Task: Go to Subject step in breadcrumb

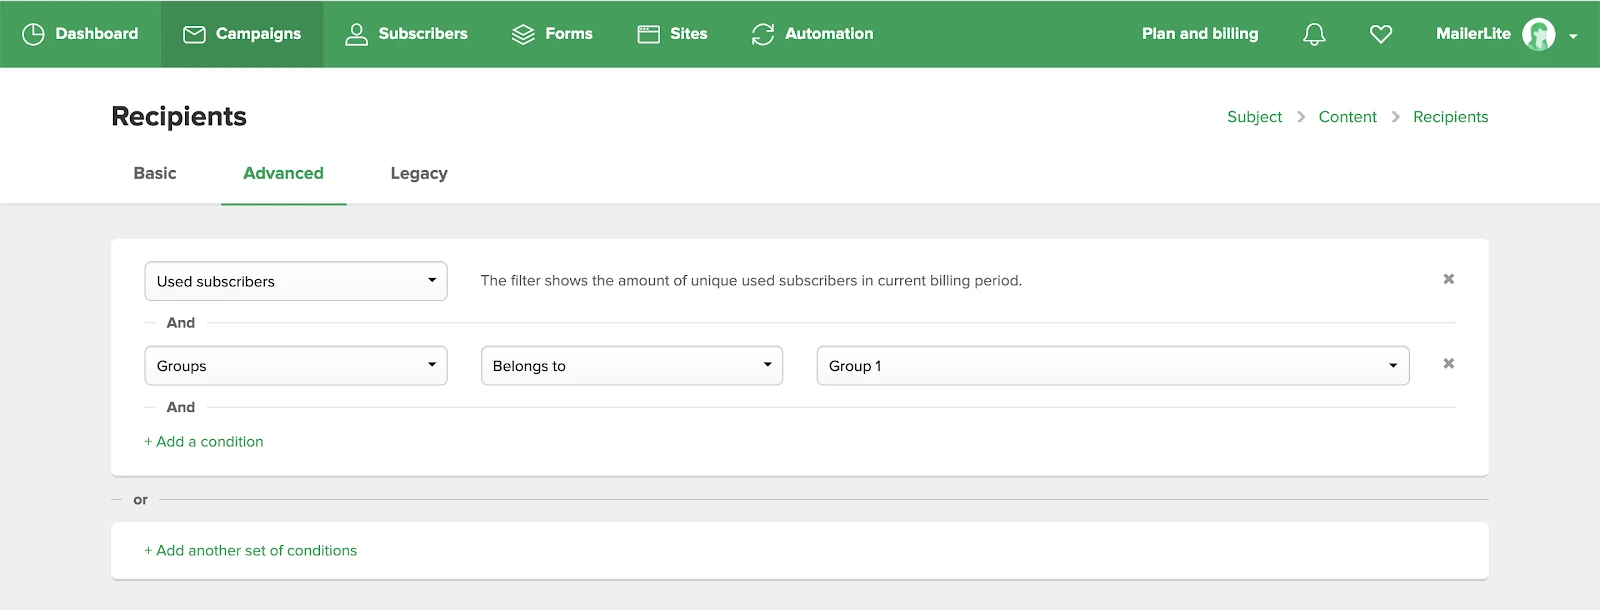Action: point(1254,117)
